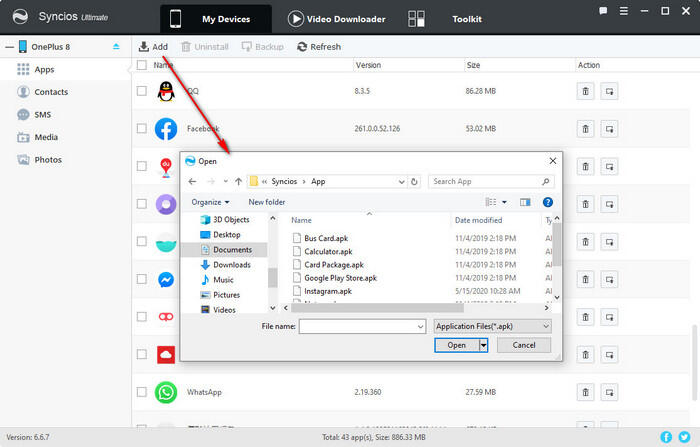Toggle the select-all checkbox in header

142,65
